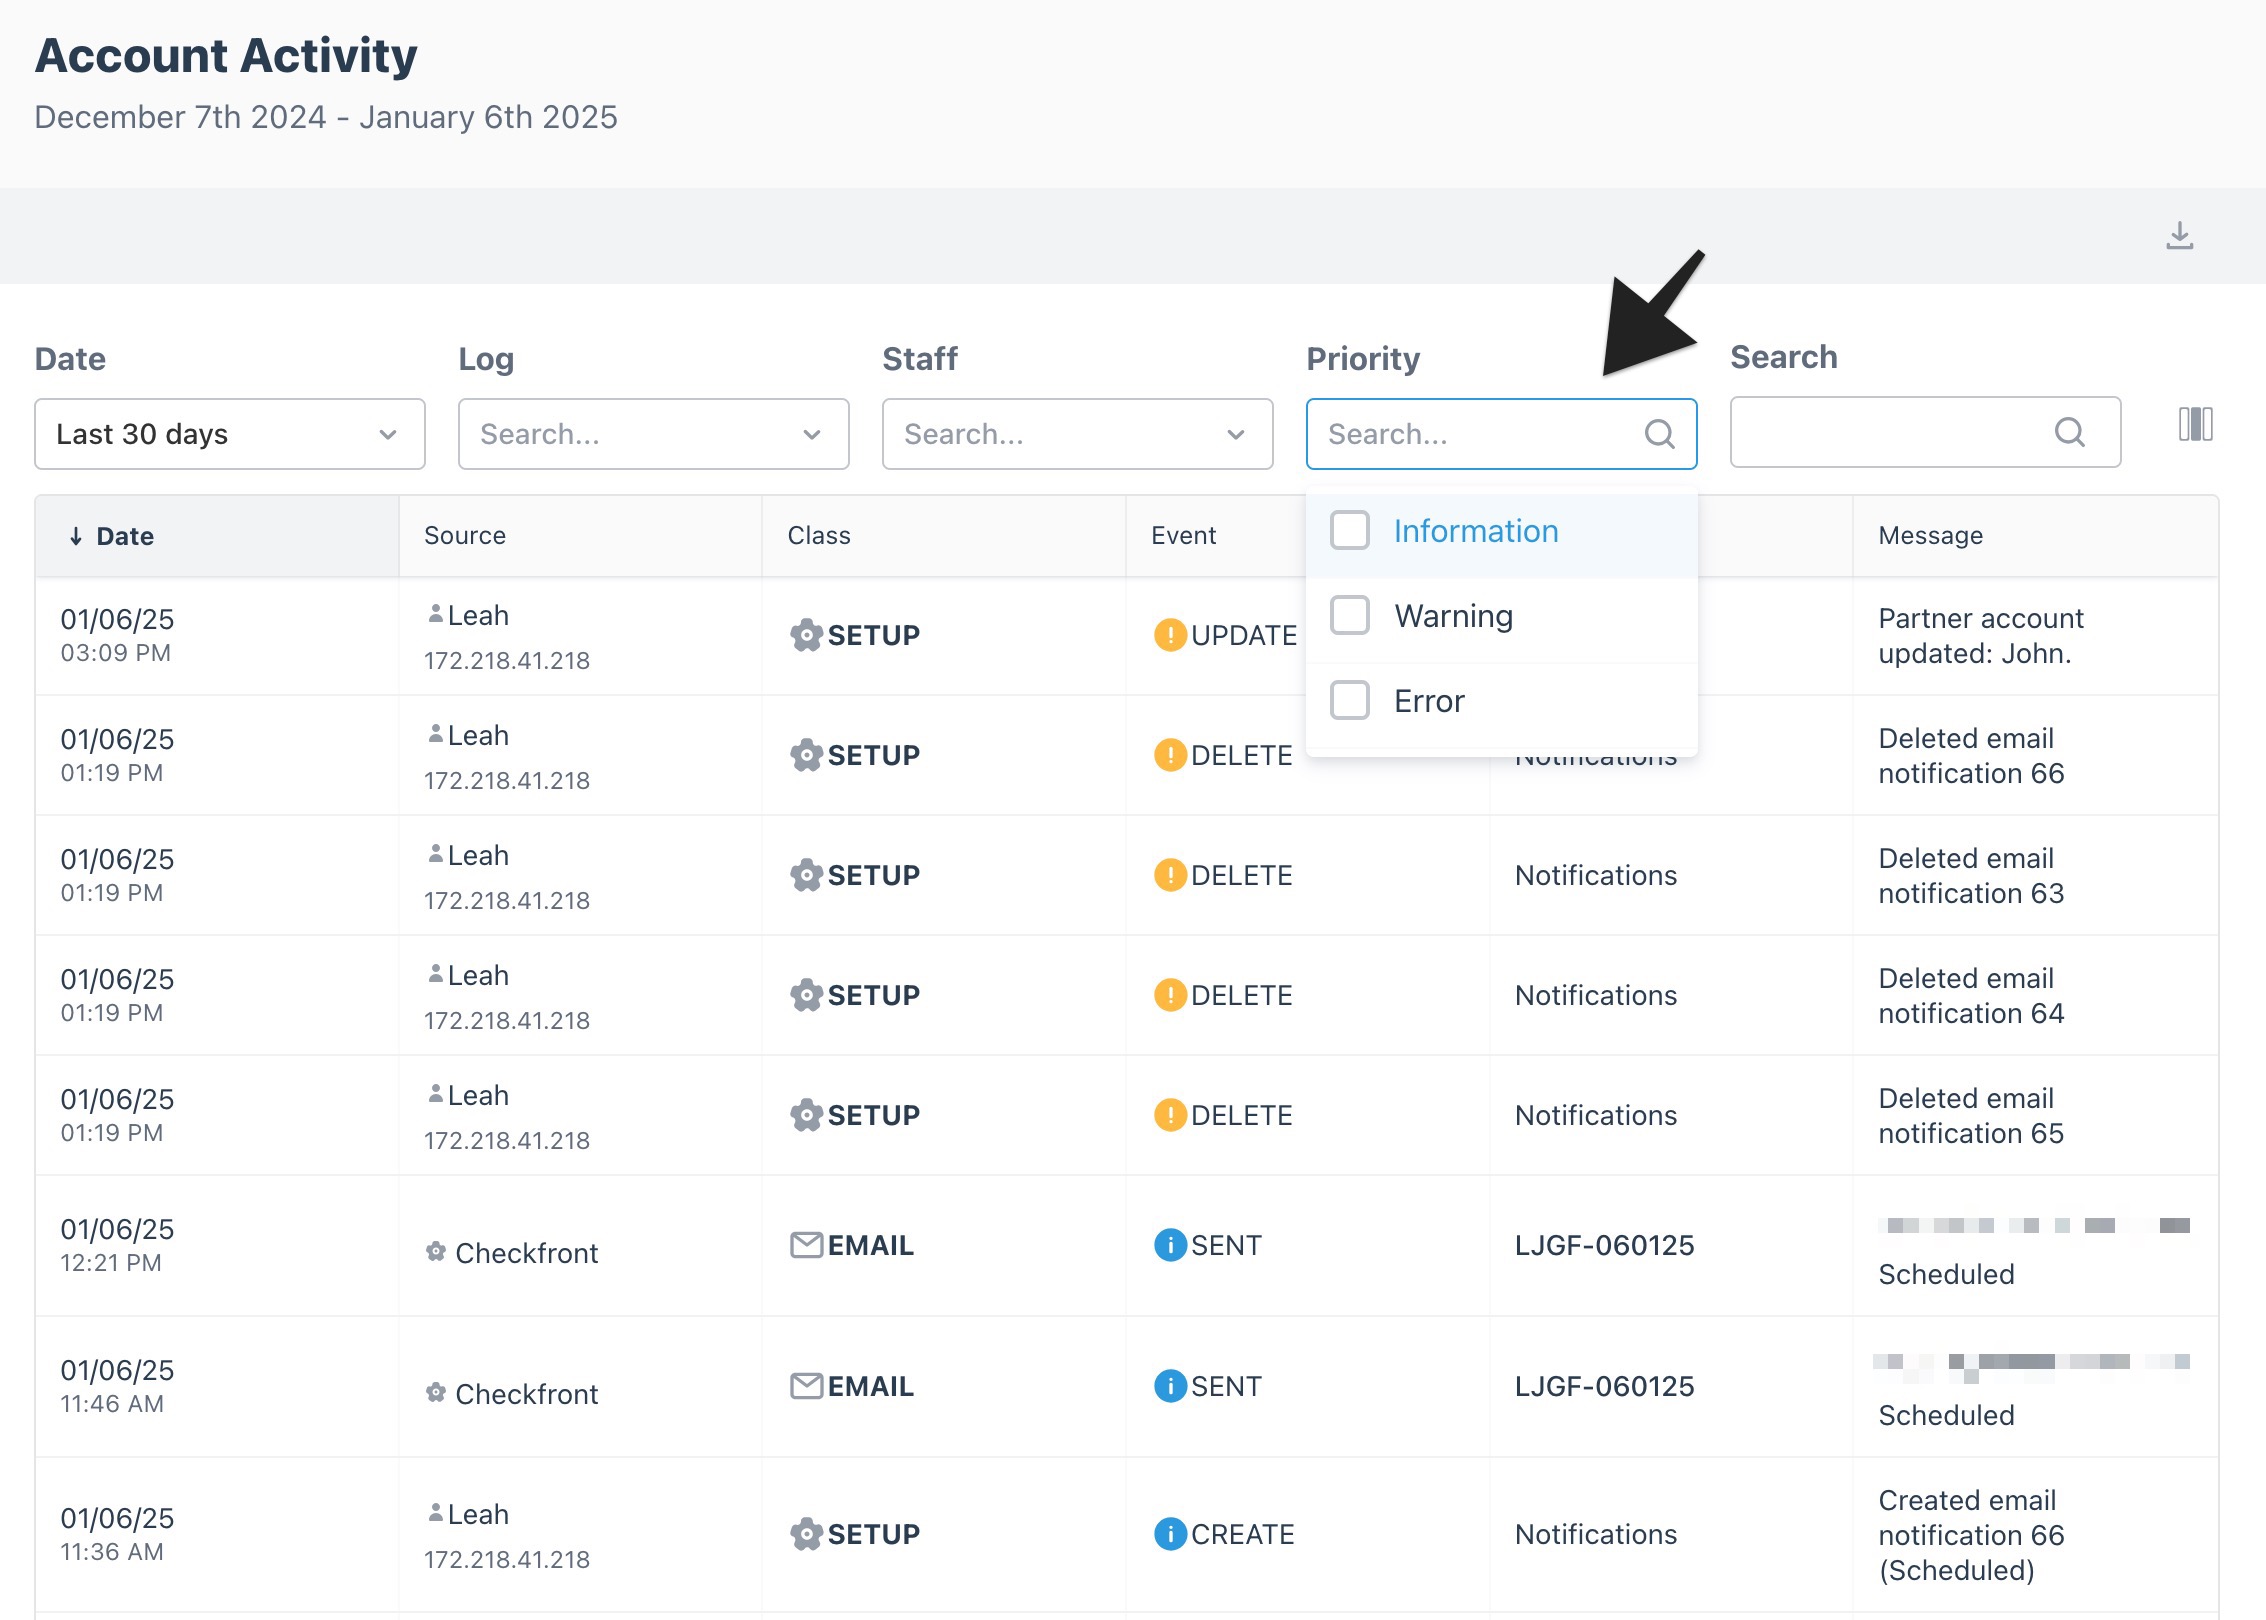Select the Warning option label
This screenshot has width=2266, height=1620.
(x=1454, y=616)
